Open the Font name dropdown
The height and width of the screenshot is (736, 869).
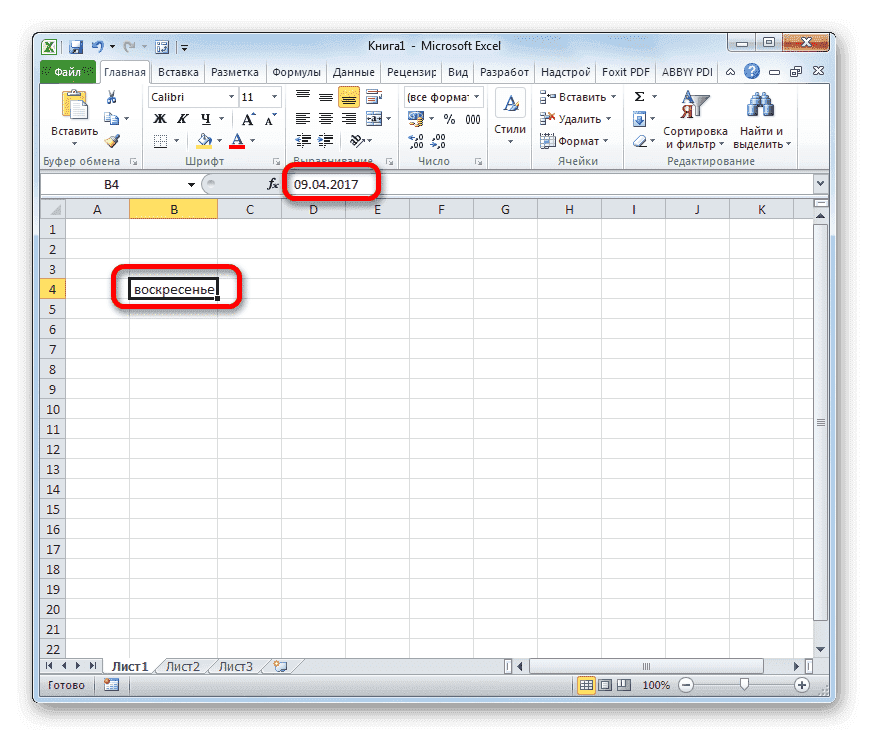pyautogui.click(x=230, y=97)
